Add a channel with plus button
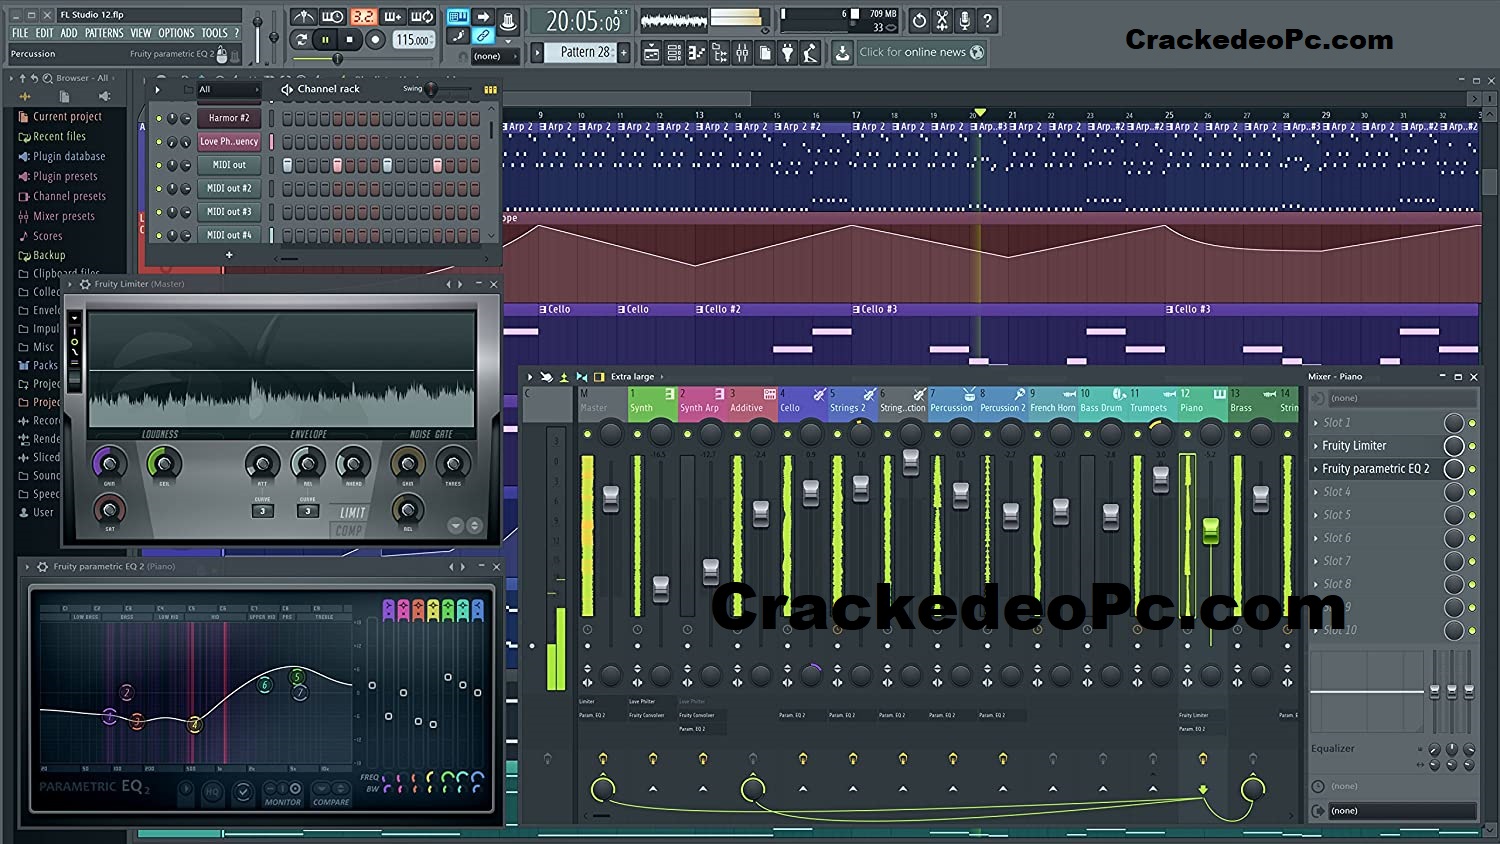Viewport: 1500px width, 844px height. click(x=229, y=255)
